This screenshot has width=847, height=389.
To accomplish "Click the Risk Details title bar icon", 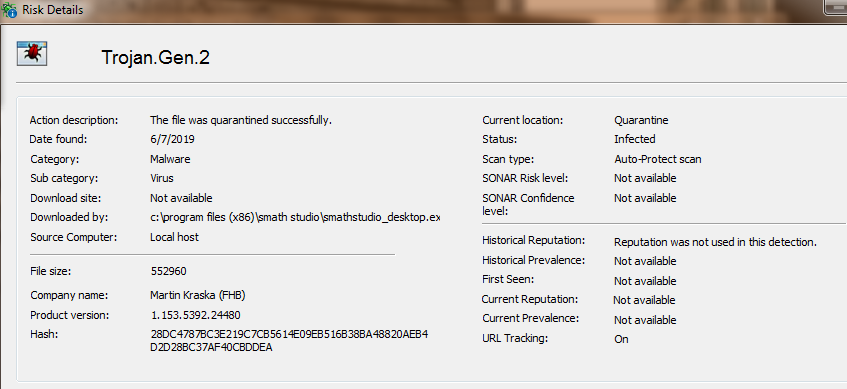I will [9, 10].
